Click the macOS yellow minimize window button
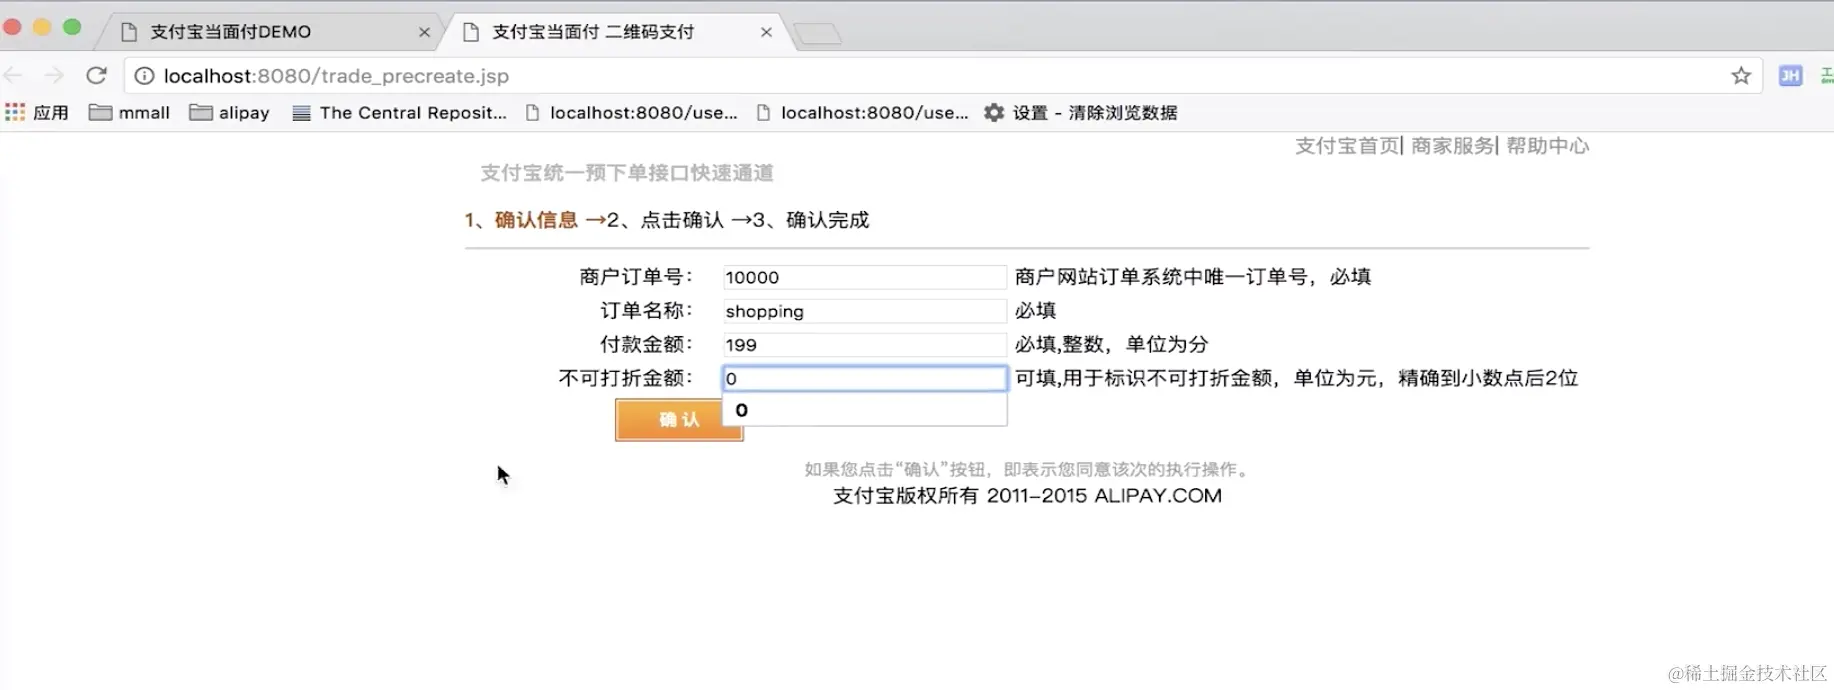Screen dimensions: 1834x690 [42, 27]
